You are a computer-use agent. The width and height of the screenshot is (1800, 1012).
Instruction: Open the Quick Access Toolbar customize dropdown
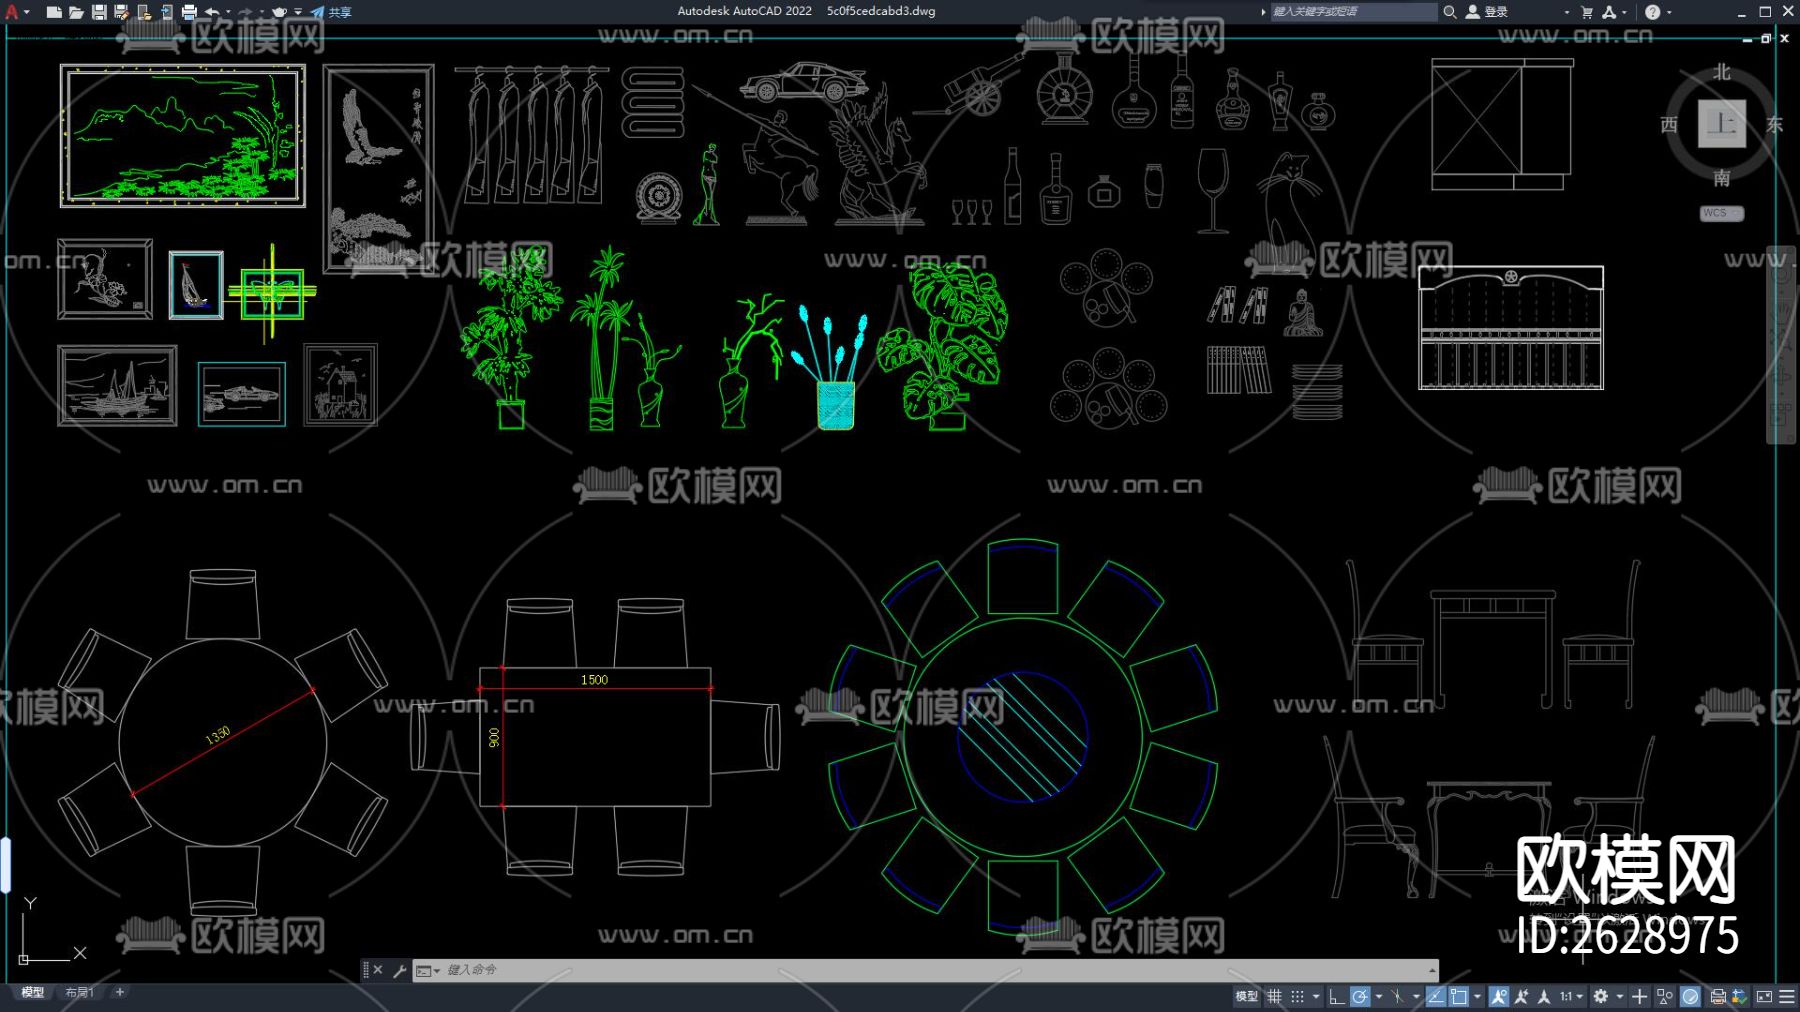click(x=298, y=12)
